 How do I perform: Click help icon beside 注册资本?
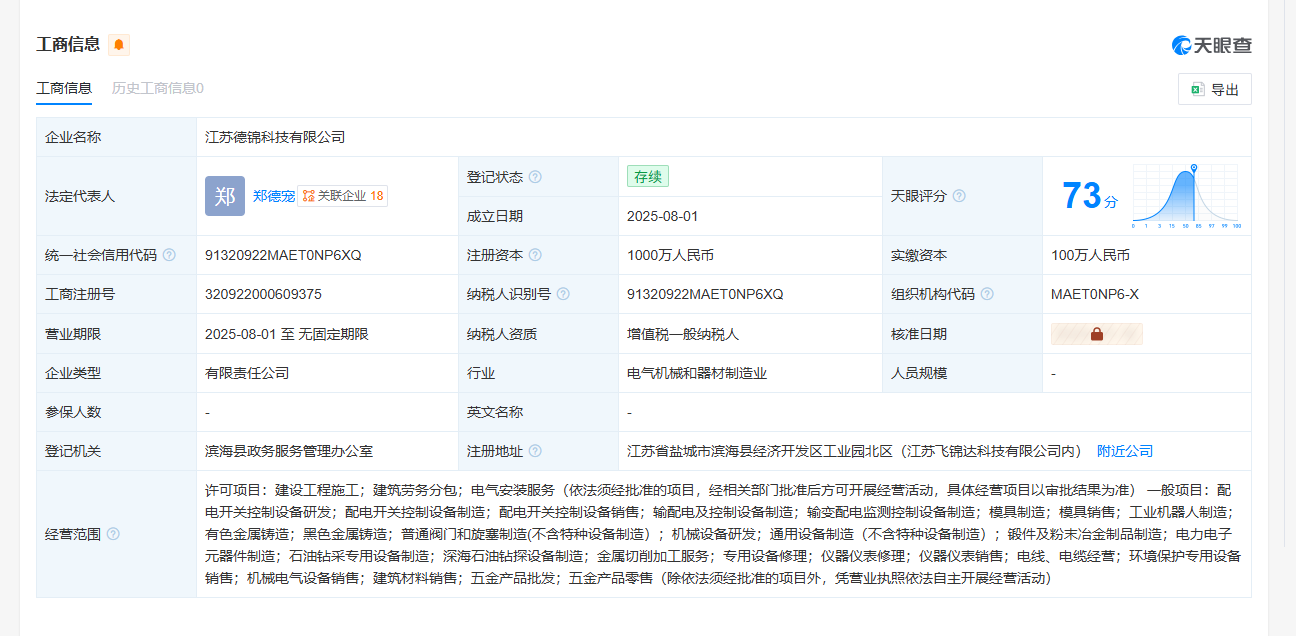(x=535, y=255)
